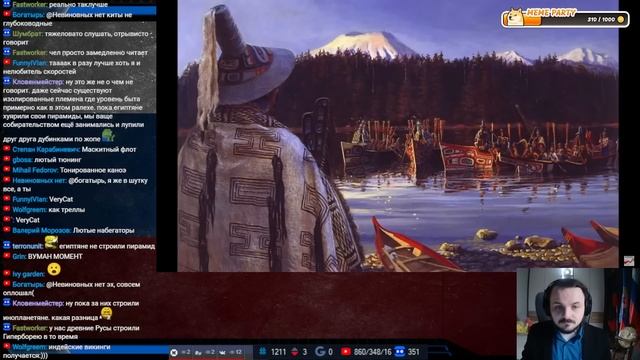Click the painting of the canoes
The image size is (640, 360).
[398, 136]
